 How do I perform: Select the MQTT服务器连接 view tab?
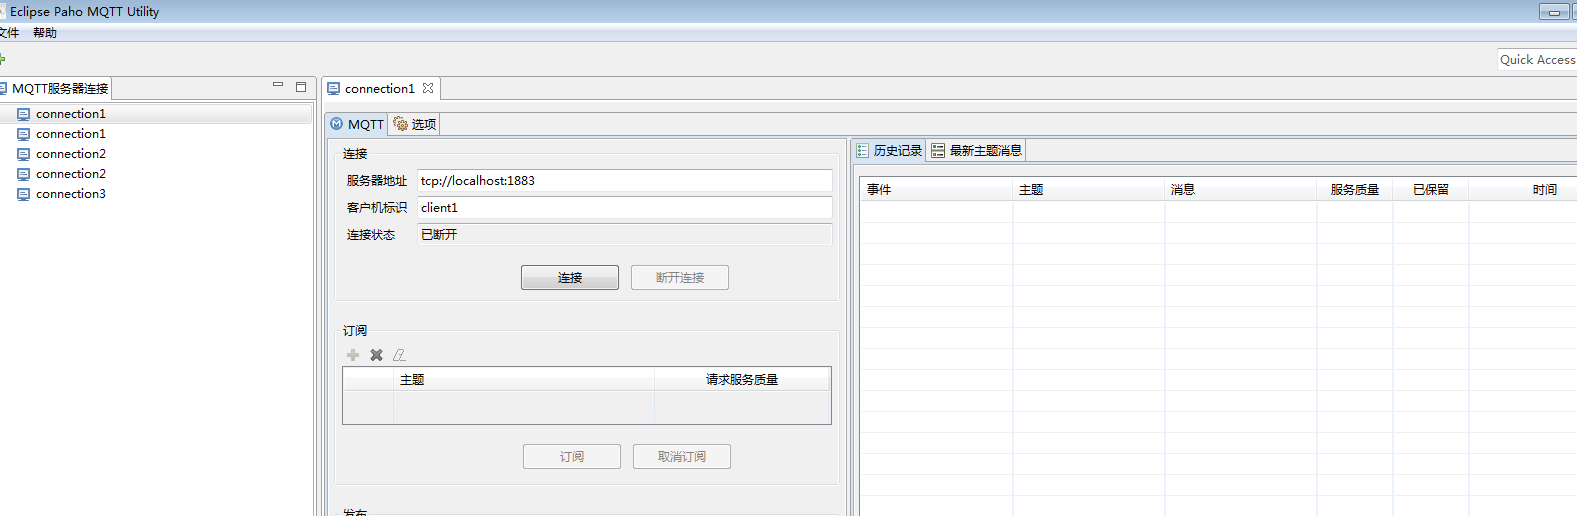[55, 88]
